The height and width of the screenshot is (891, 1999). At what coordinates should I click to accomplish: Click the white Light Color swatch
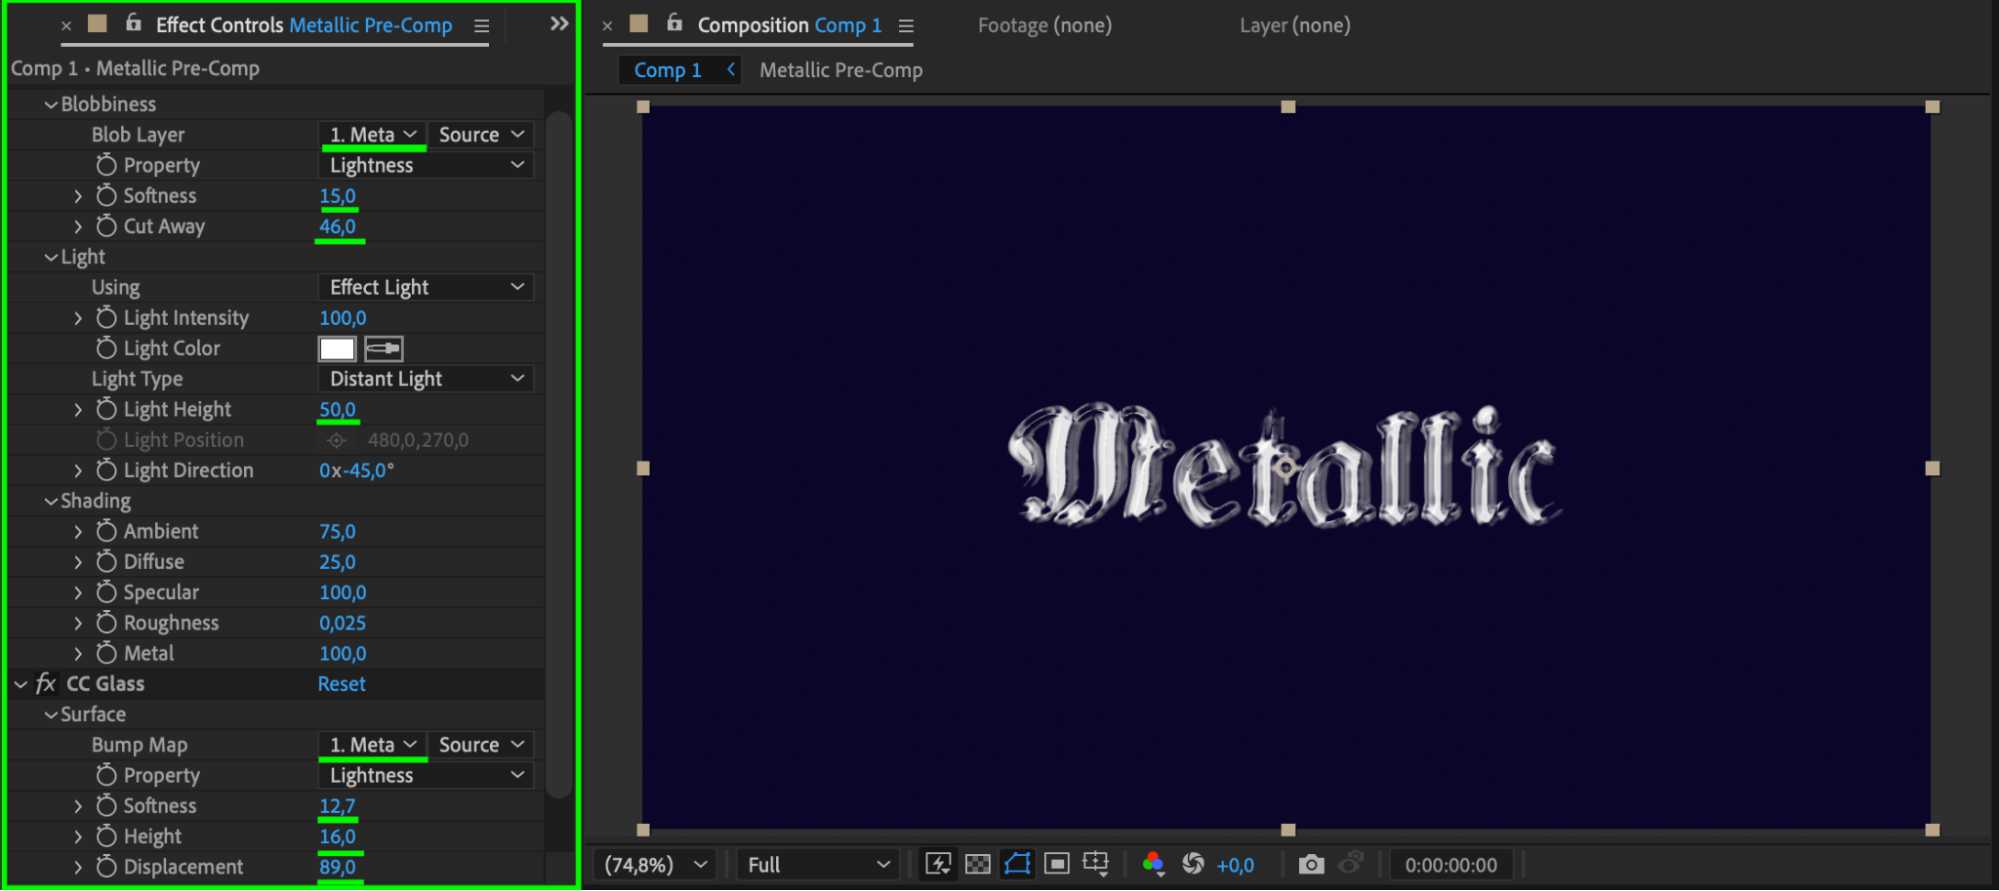point(337,348)
